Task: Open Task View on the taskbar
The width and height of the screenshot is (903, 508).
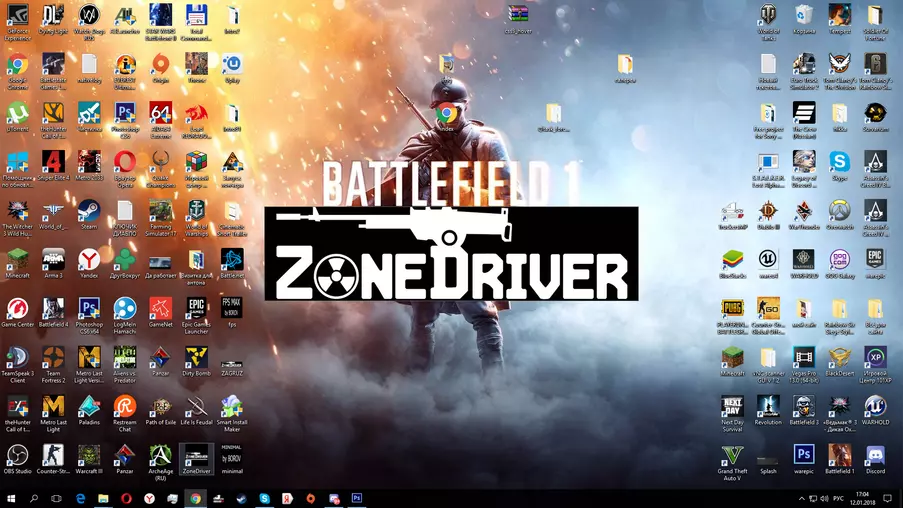Action: click(x=56, y=498)
